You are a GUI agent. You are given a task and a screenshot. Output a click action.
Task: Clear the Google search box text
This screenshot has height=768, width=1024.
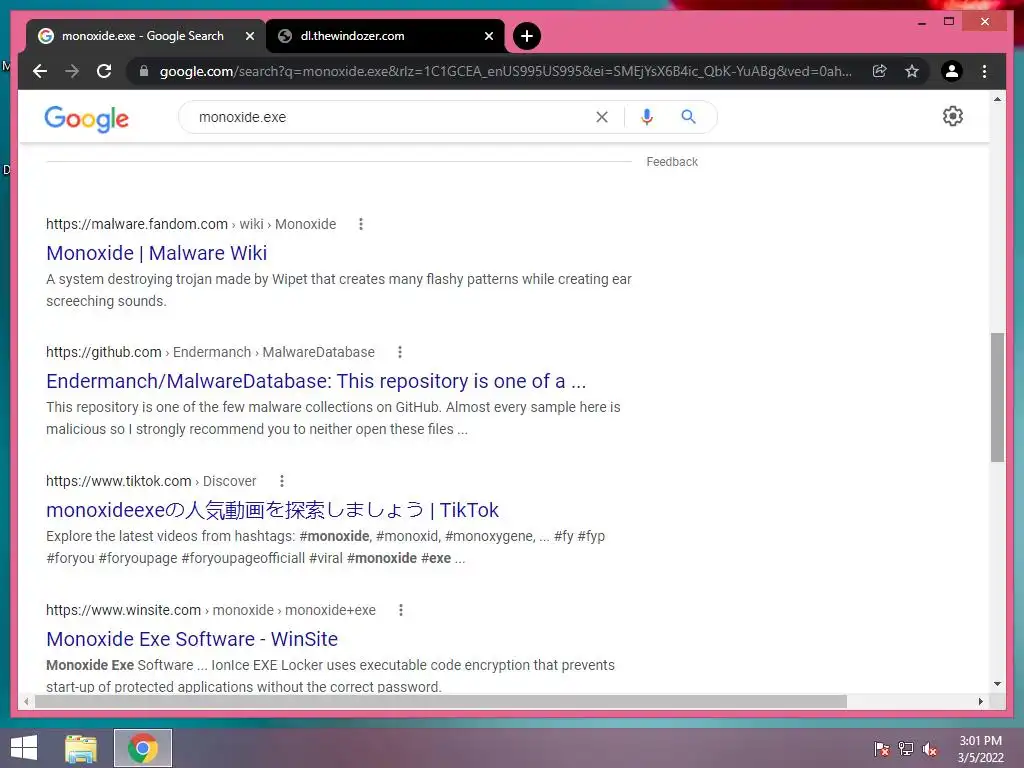602,117
